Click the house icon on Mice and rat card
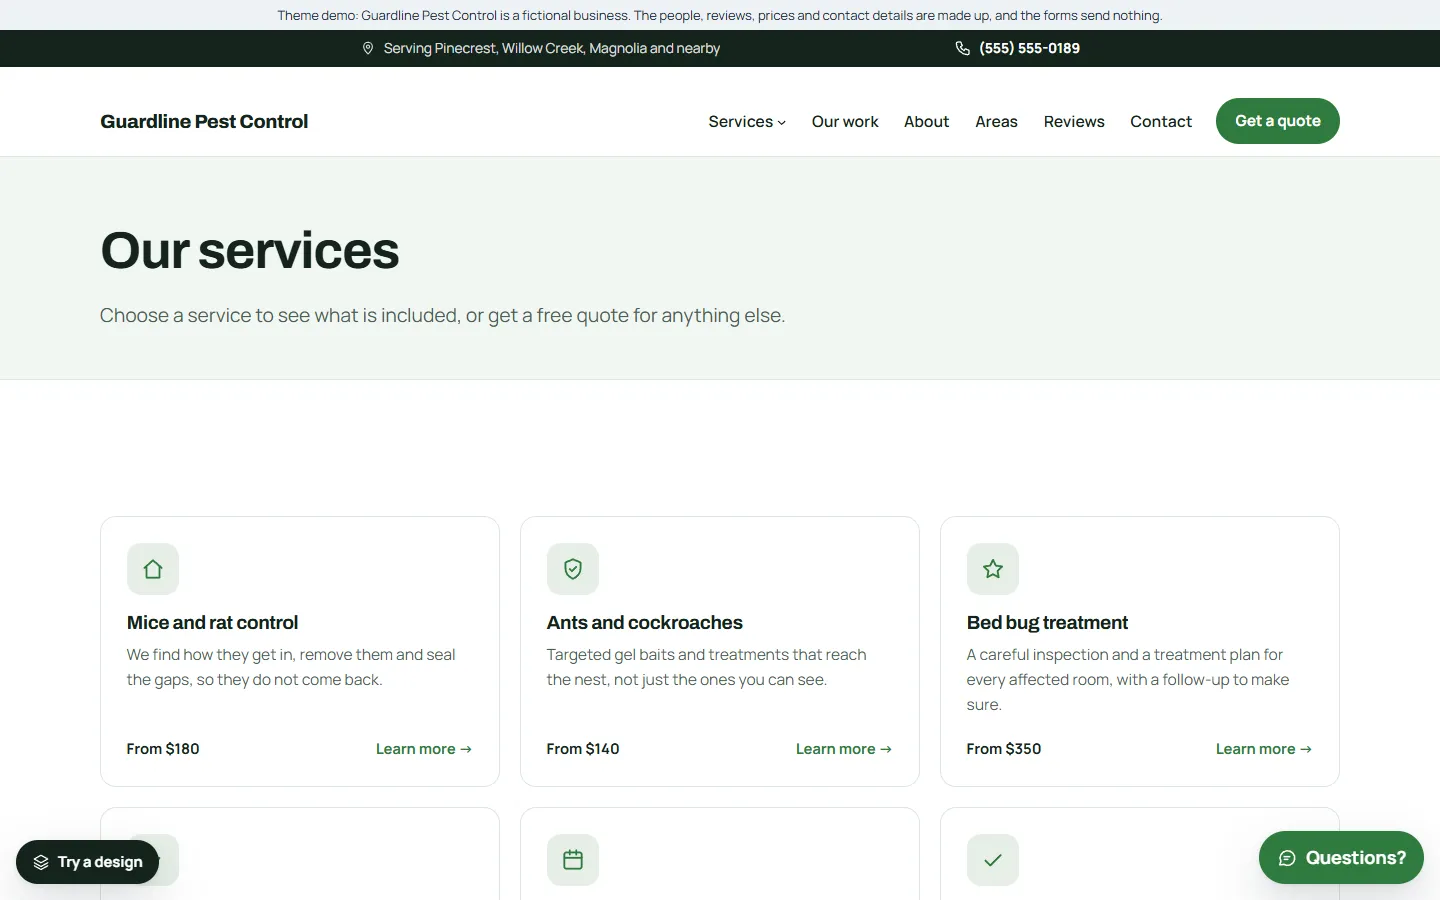 (x=153, y=569)
